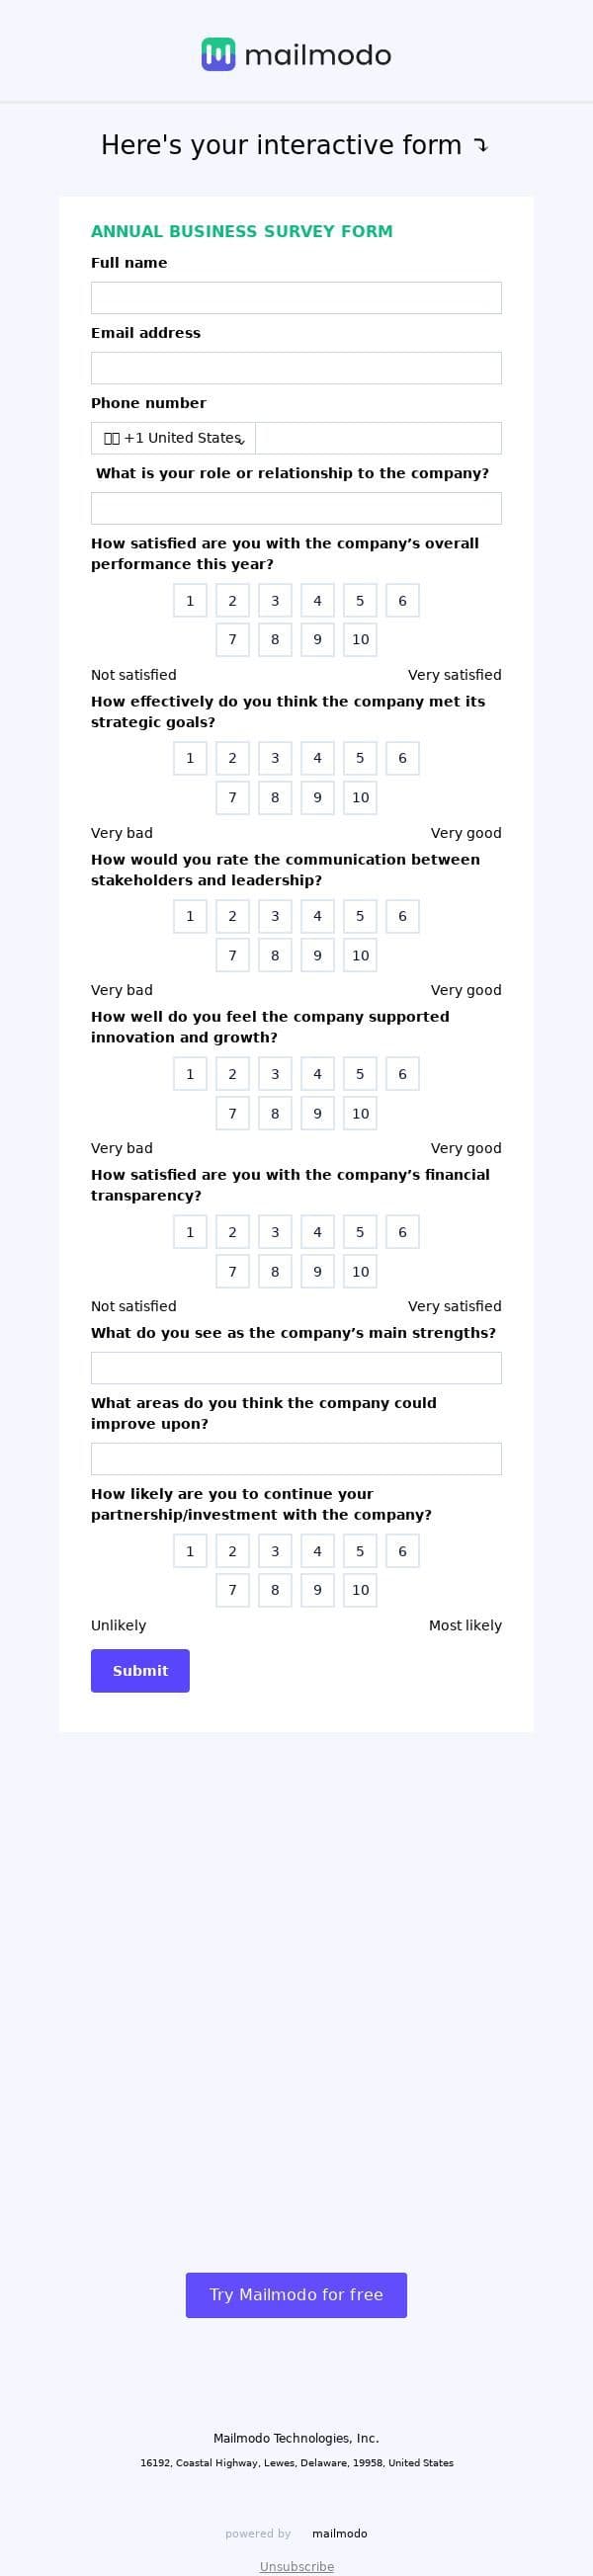Select rating 9 for continuing partnership likelihood
Image resolution: width=593 pixels, height=2576 pixels.
[318, 1590]
